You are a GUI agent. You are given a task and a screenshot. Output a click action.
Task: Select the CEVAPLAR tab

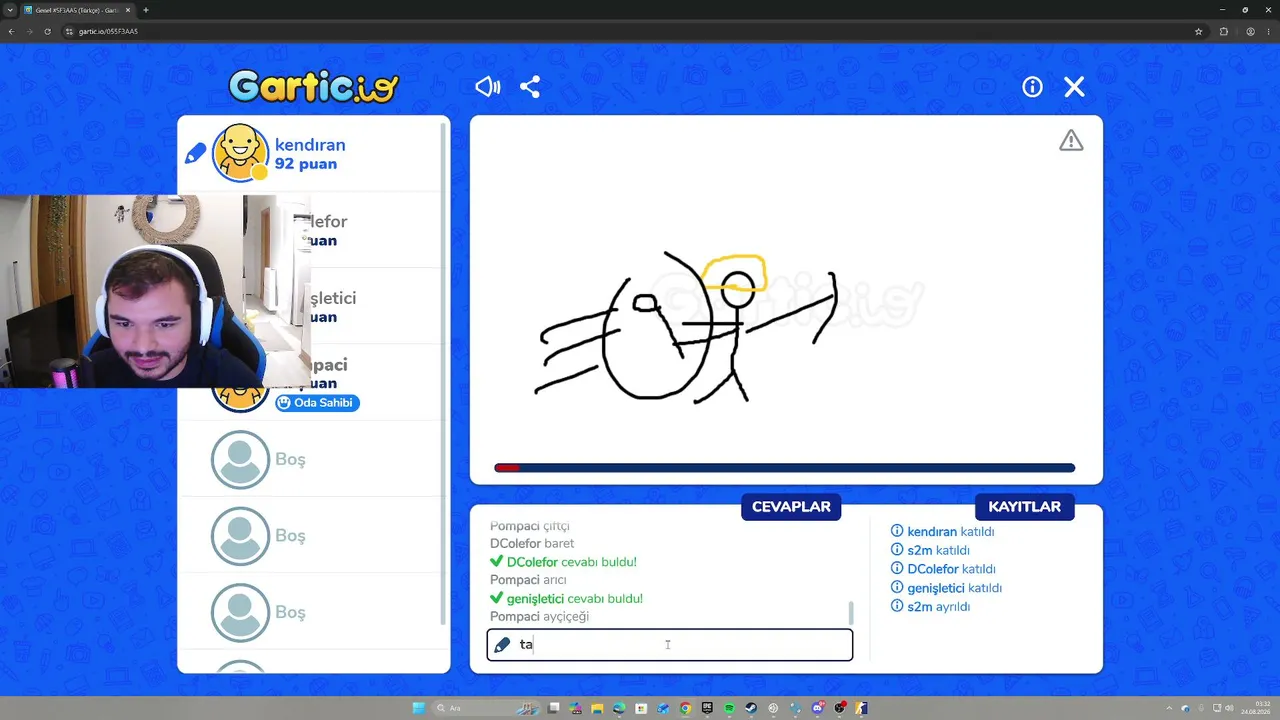pos(791,507)
